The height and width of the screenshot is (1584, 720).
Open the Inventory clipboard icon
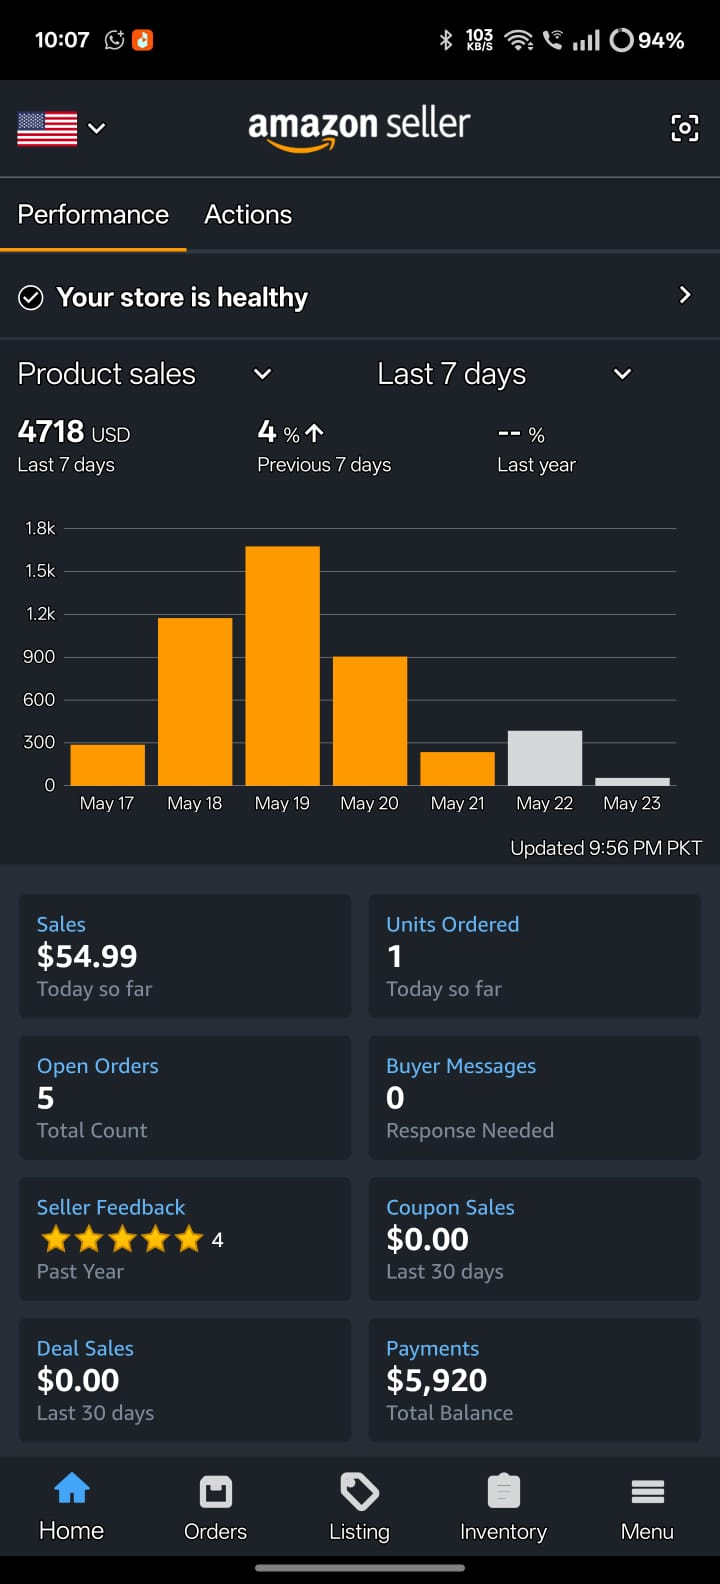503,1492
